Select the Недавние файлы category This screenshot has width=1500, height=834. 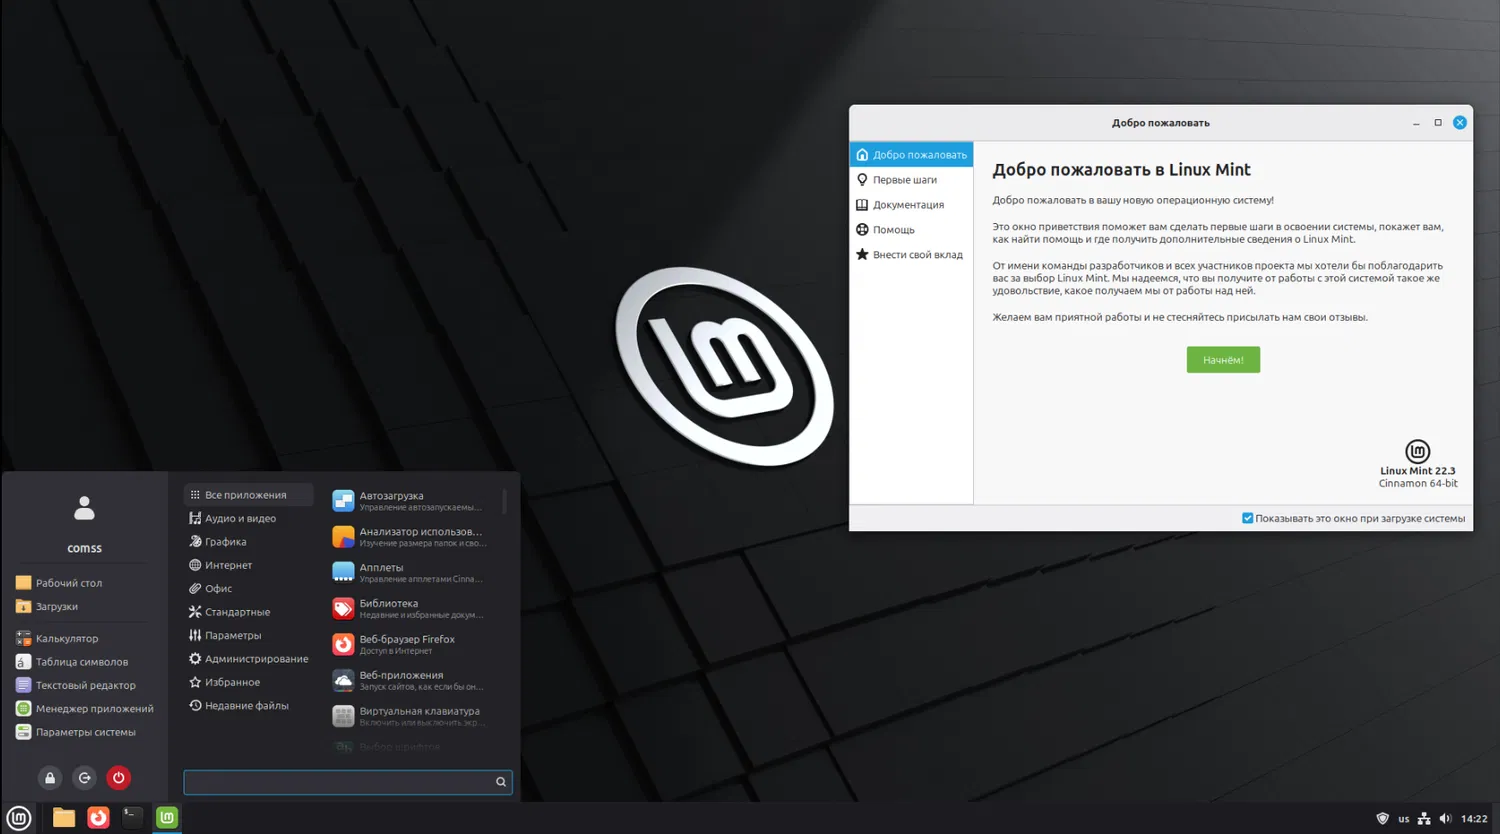pyautogui.click(x=248, y=706)
